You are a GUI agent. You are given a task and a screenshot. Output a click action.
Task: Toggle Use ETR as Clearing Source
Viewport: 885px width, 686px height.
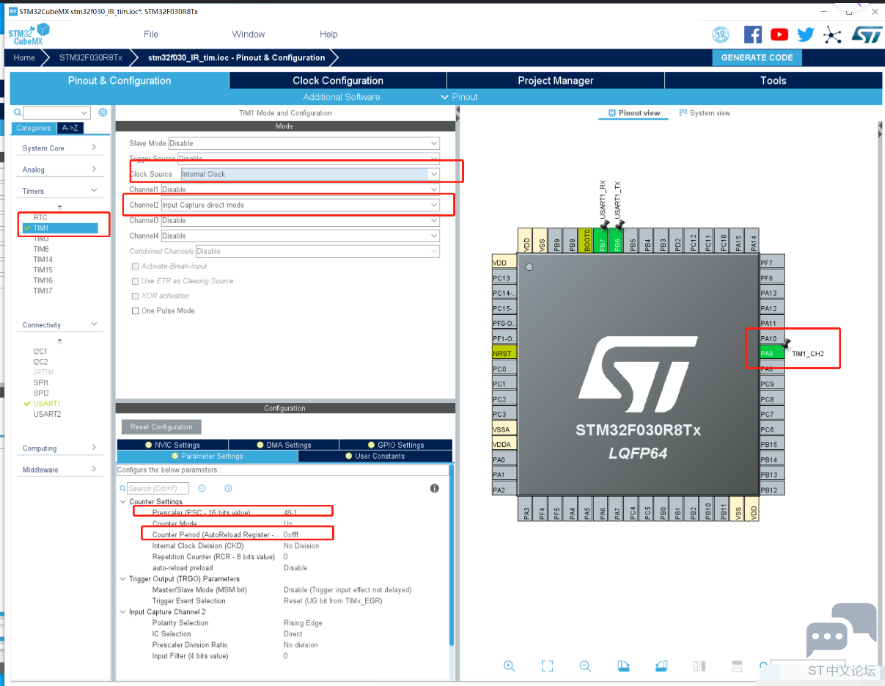click(135, 281)
